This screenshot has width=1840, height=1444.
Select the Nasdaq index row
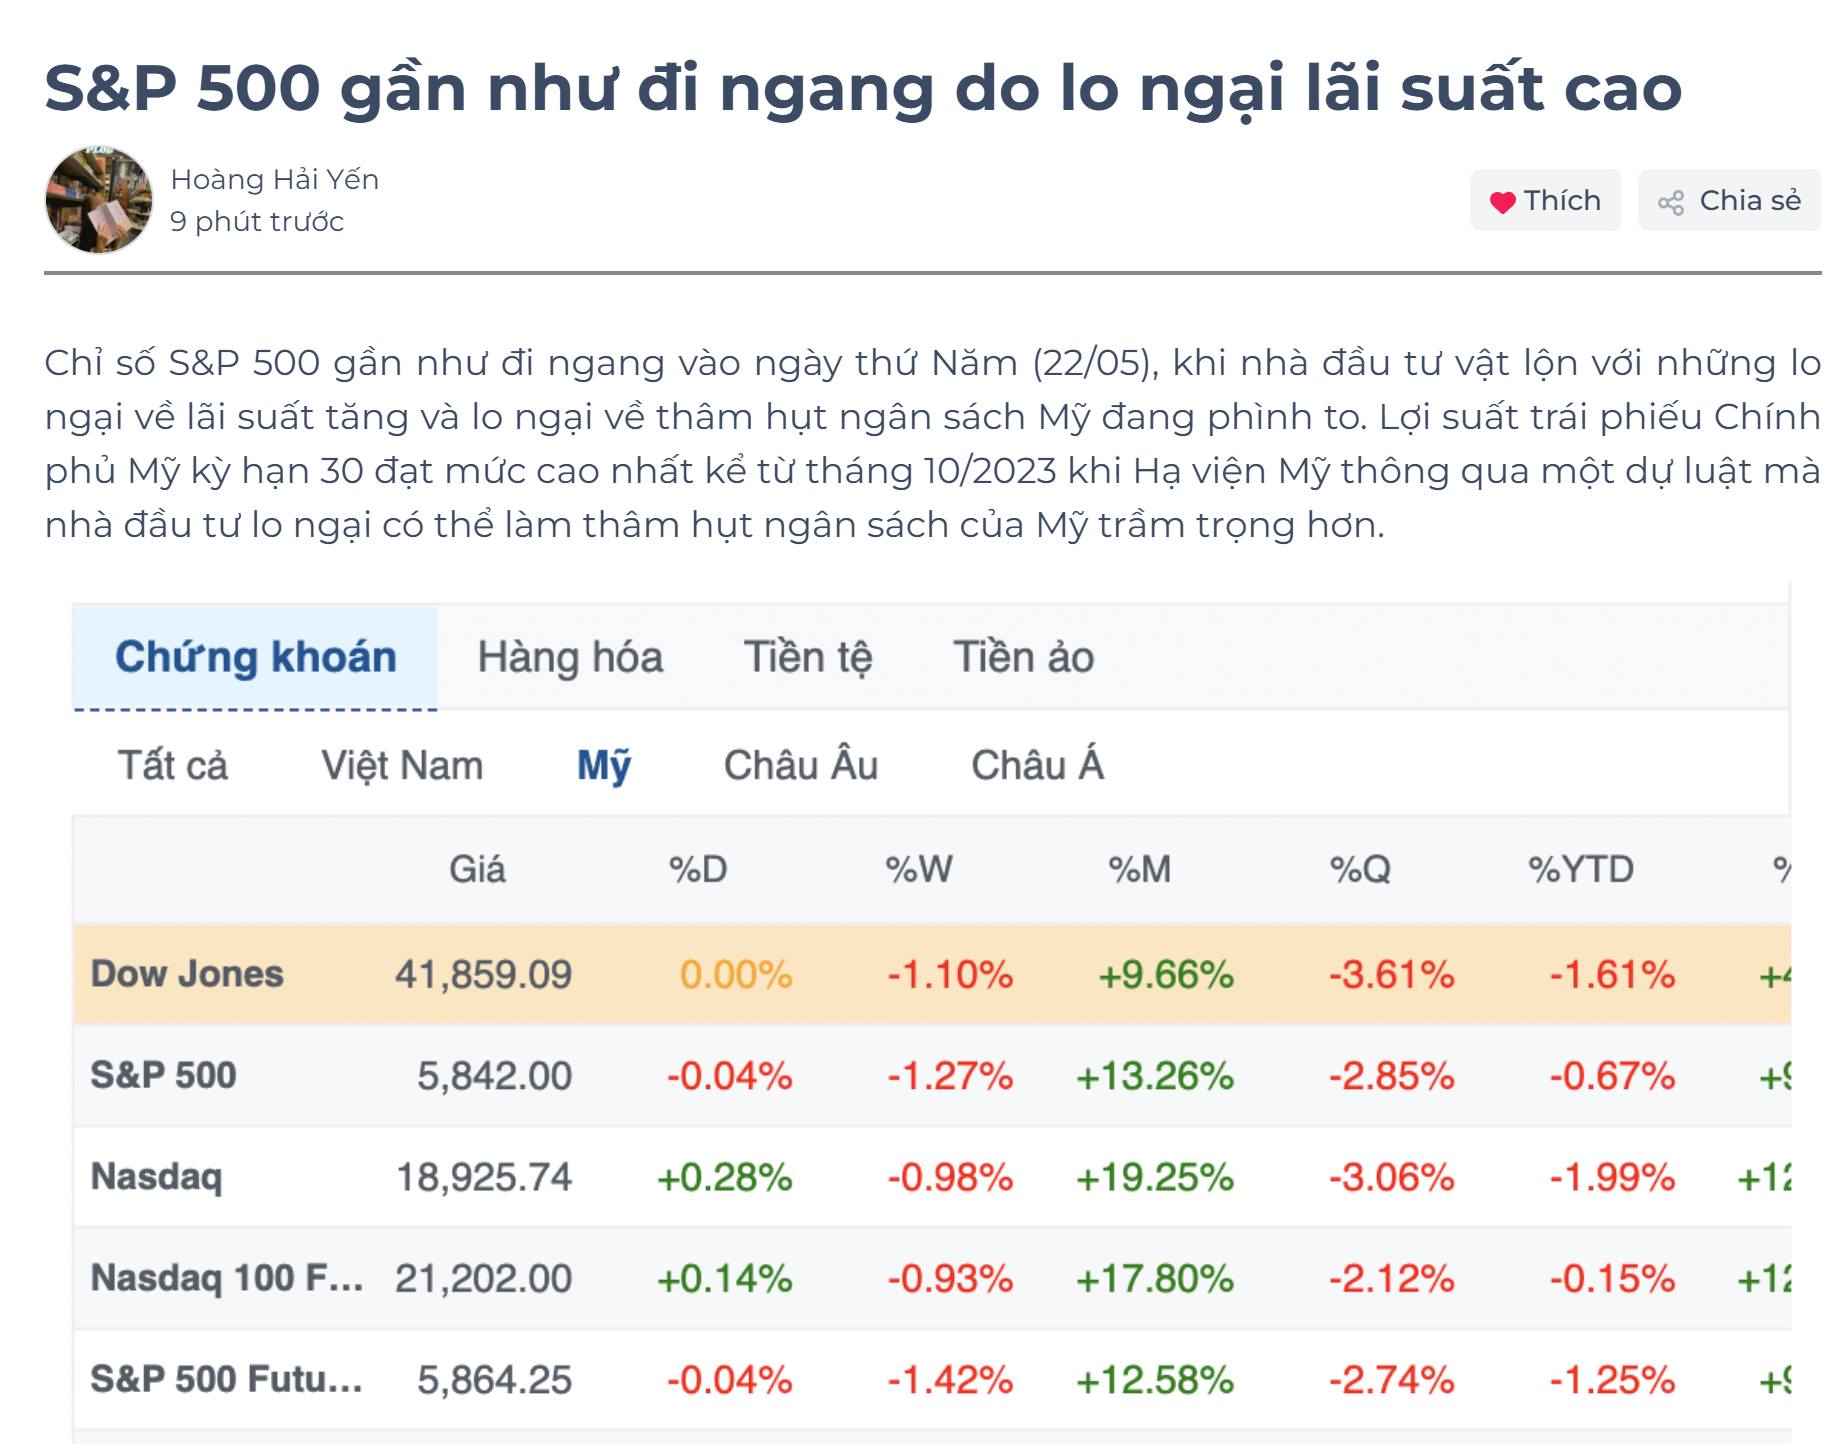pos(156,1177)
